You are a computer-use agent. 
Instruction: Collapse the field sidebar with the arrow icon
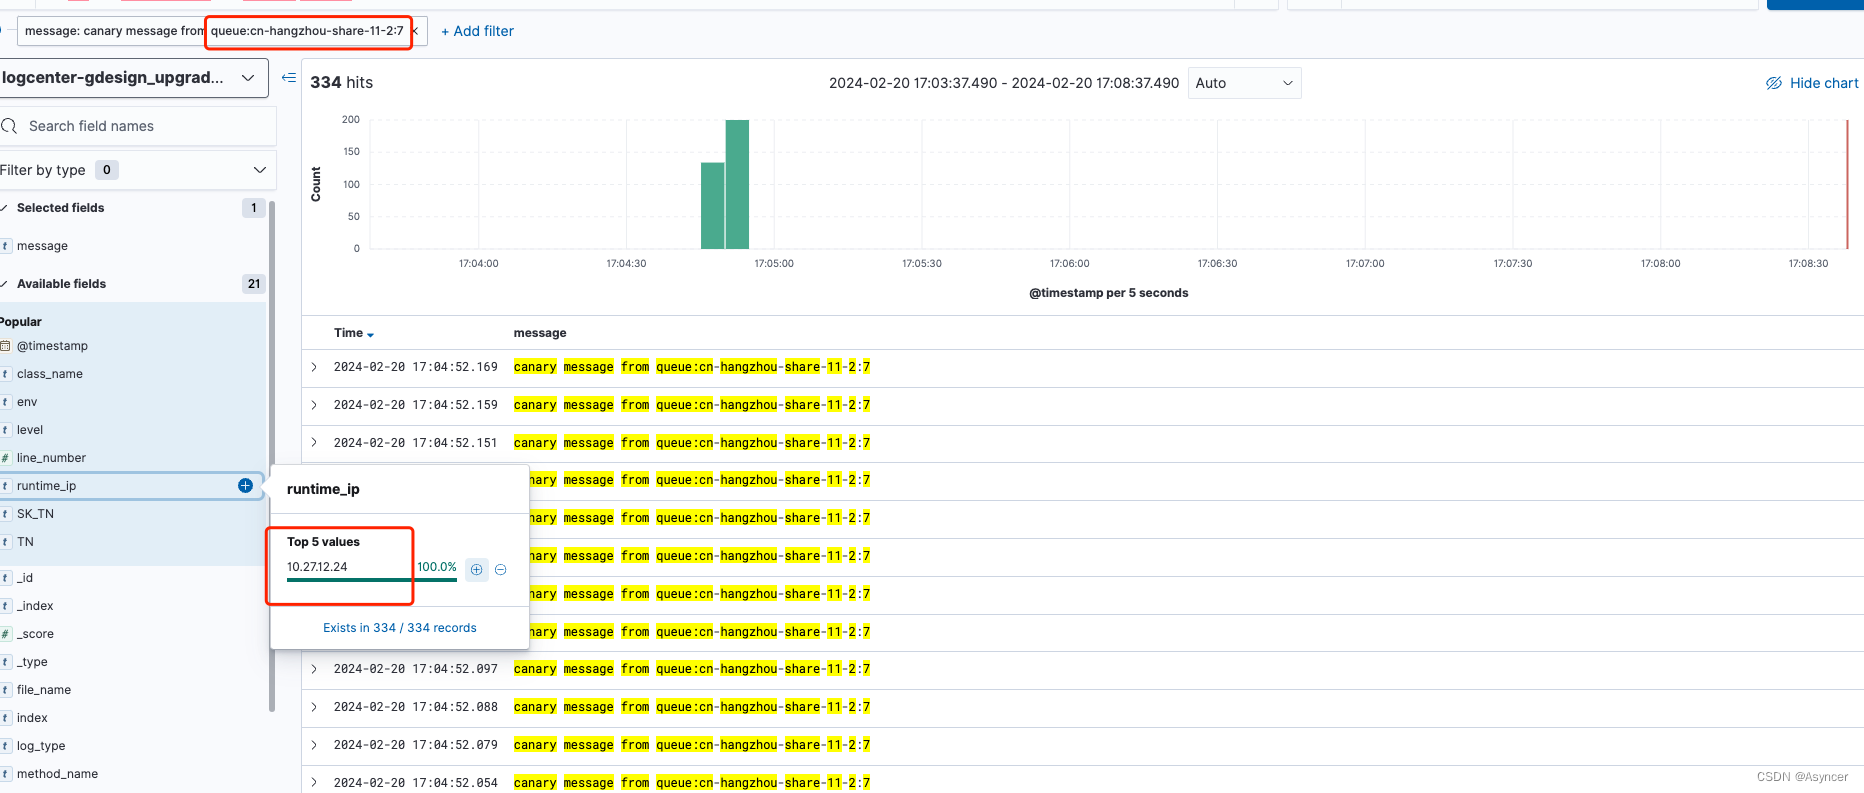[289, 77]
